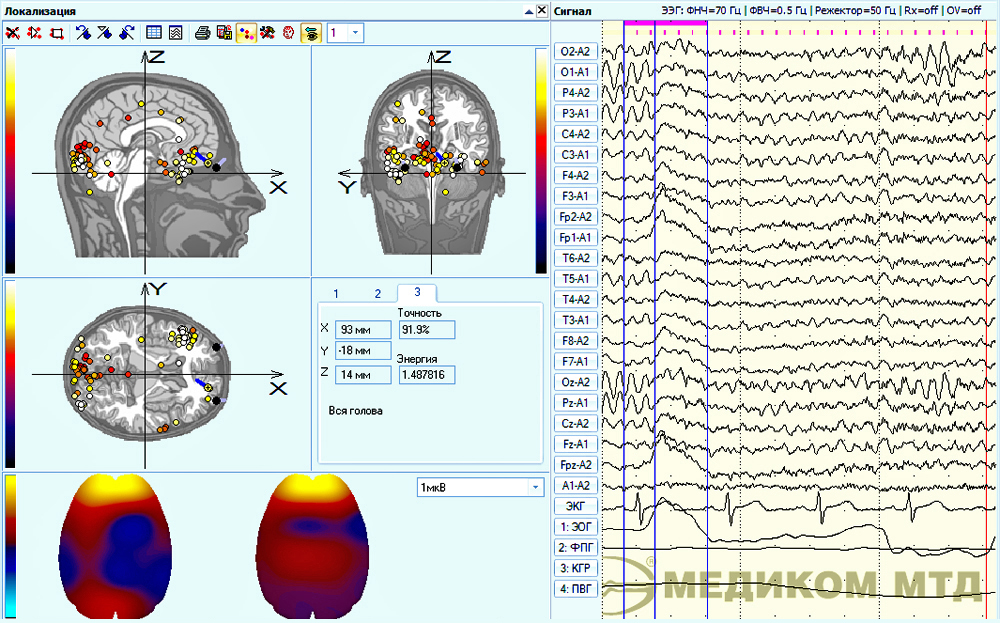The height and width of the screenshot is (623, 1000).
Task: Click the dipole selection arrow icon
Action: (x=34, y=33)
